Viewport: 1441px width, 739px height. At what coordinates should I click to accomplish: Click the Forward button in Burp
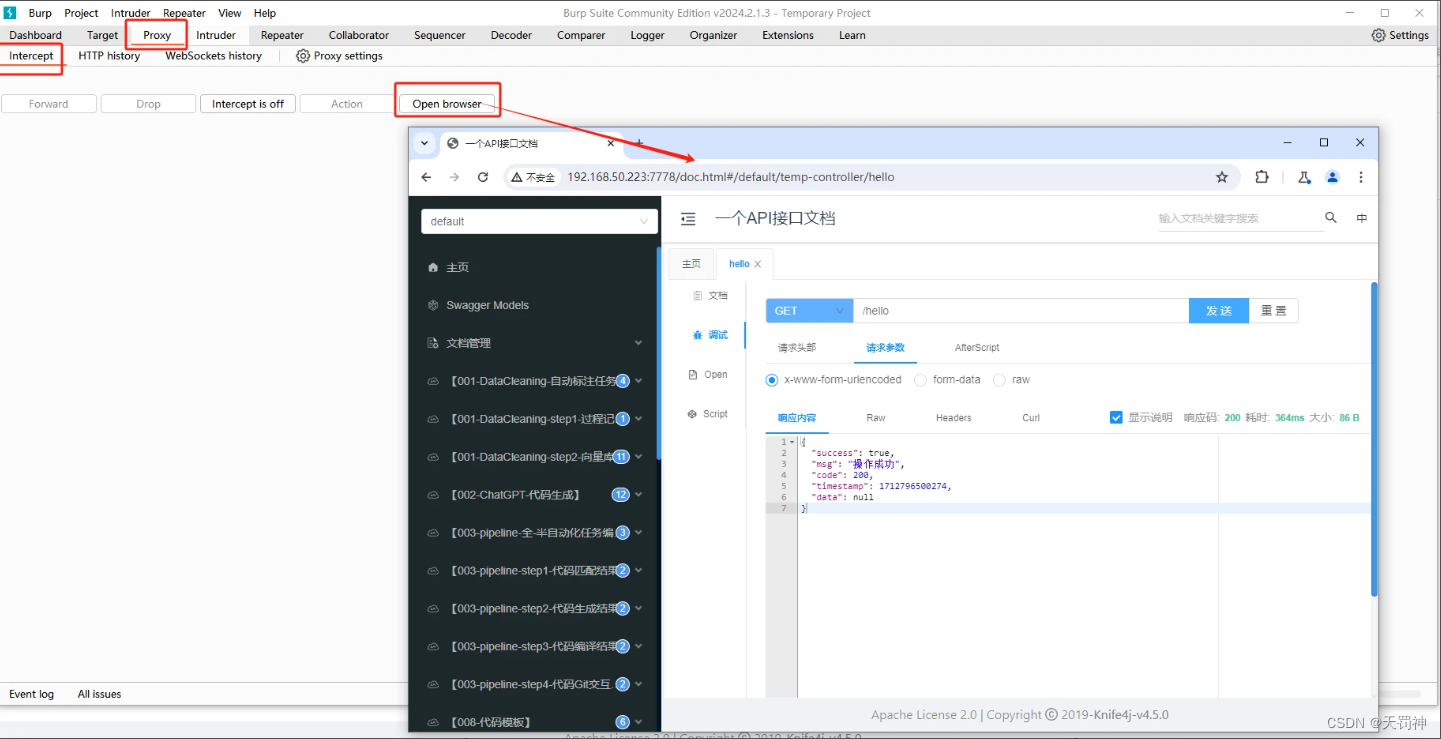tap(49, 104)
